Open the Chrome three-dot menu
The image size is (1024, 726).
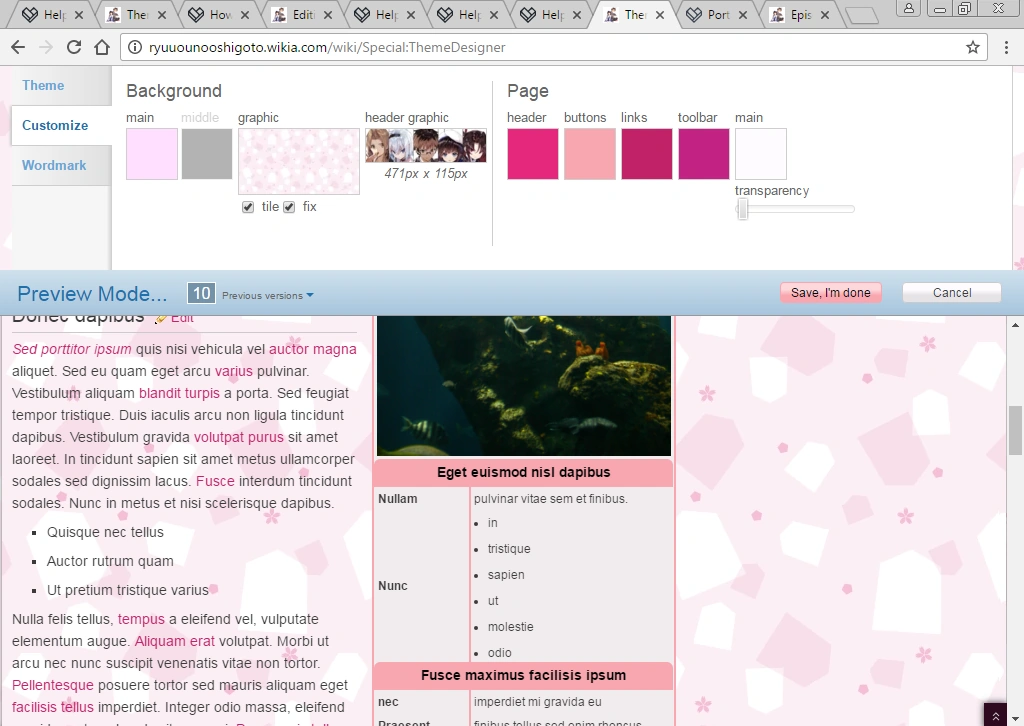coord(1007,47)
